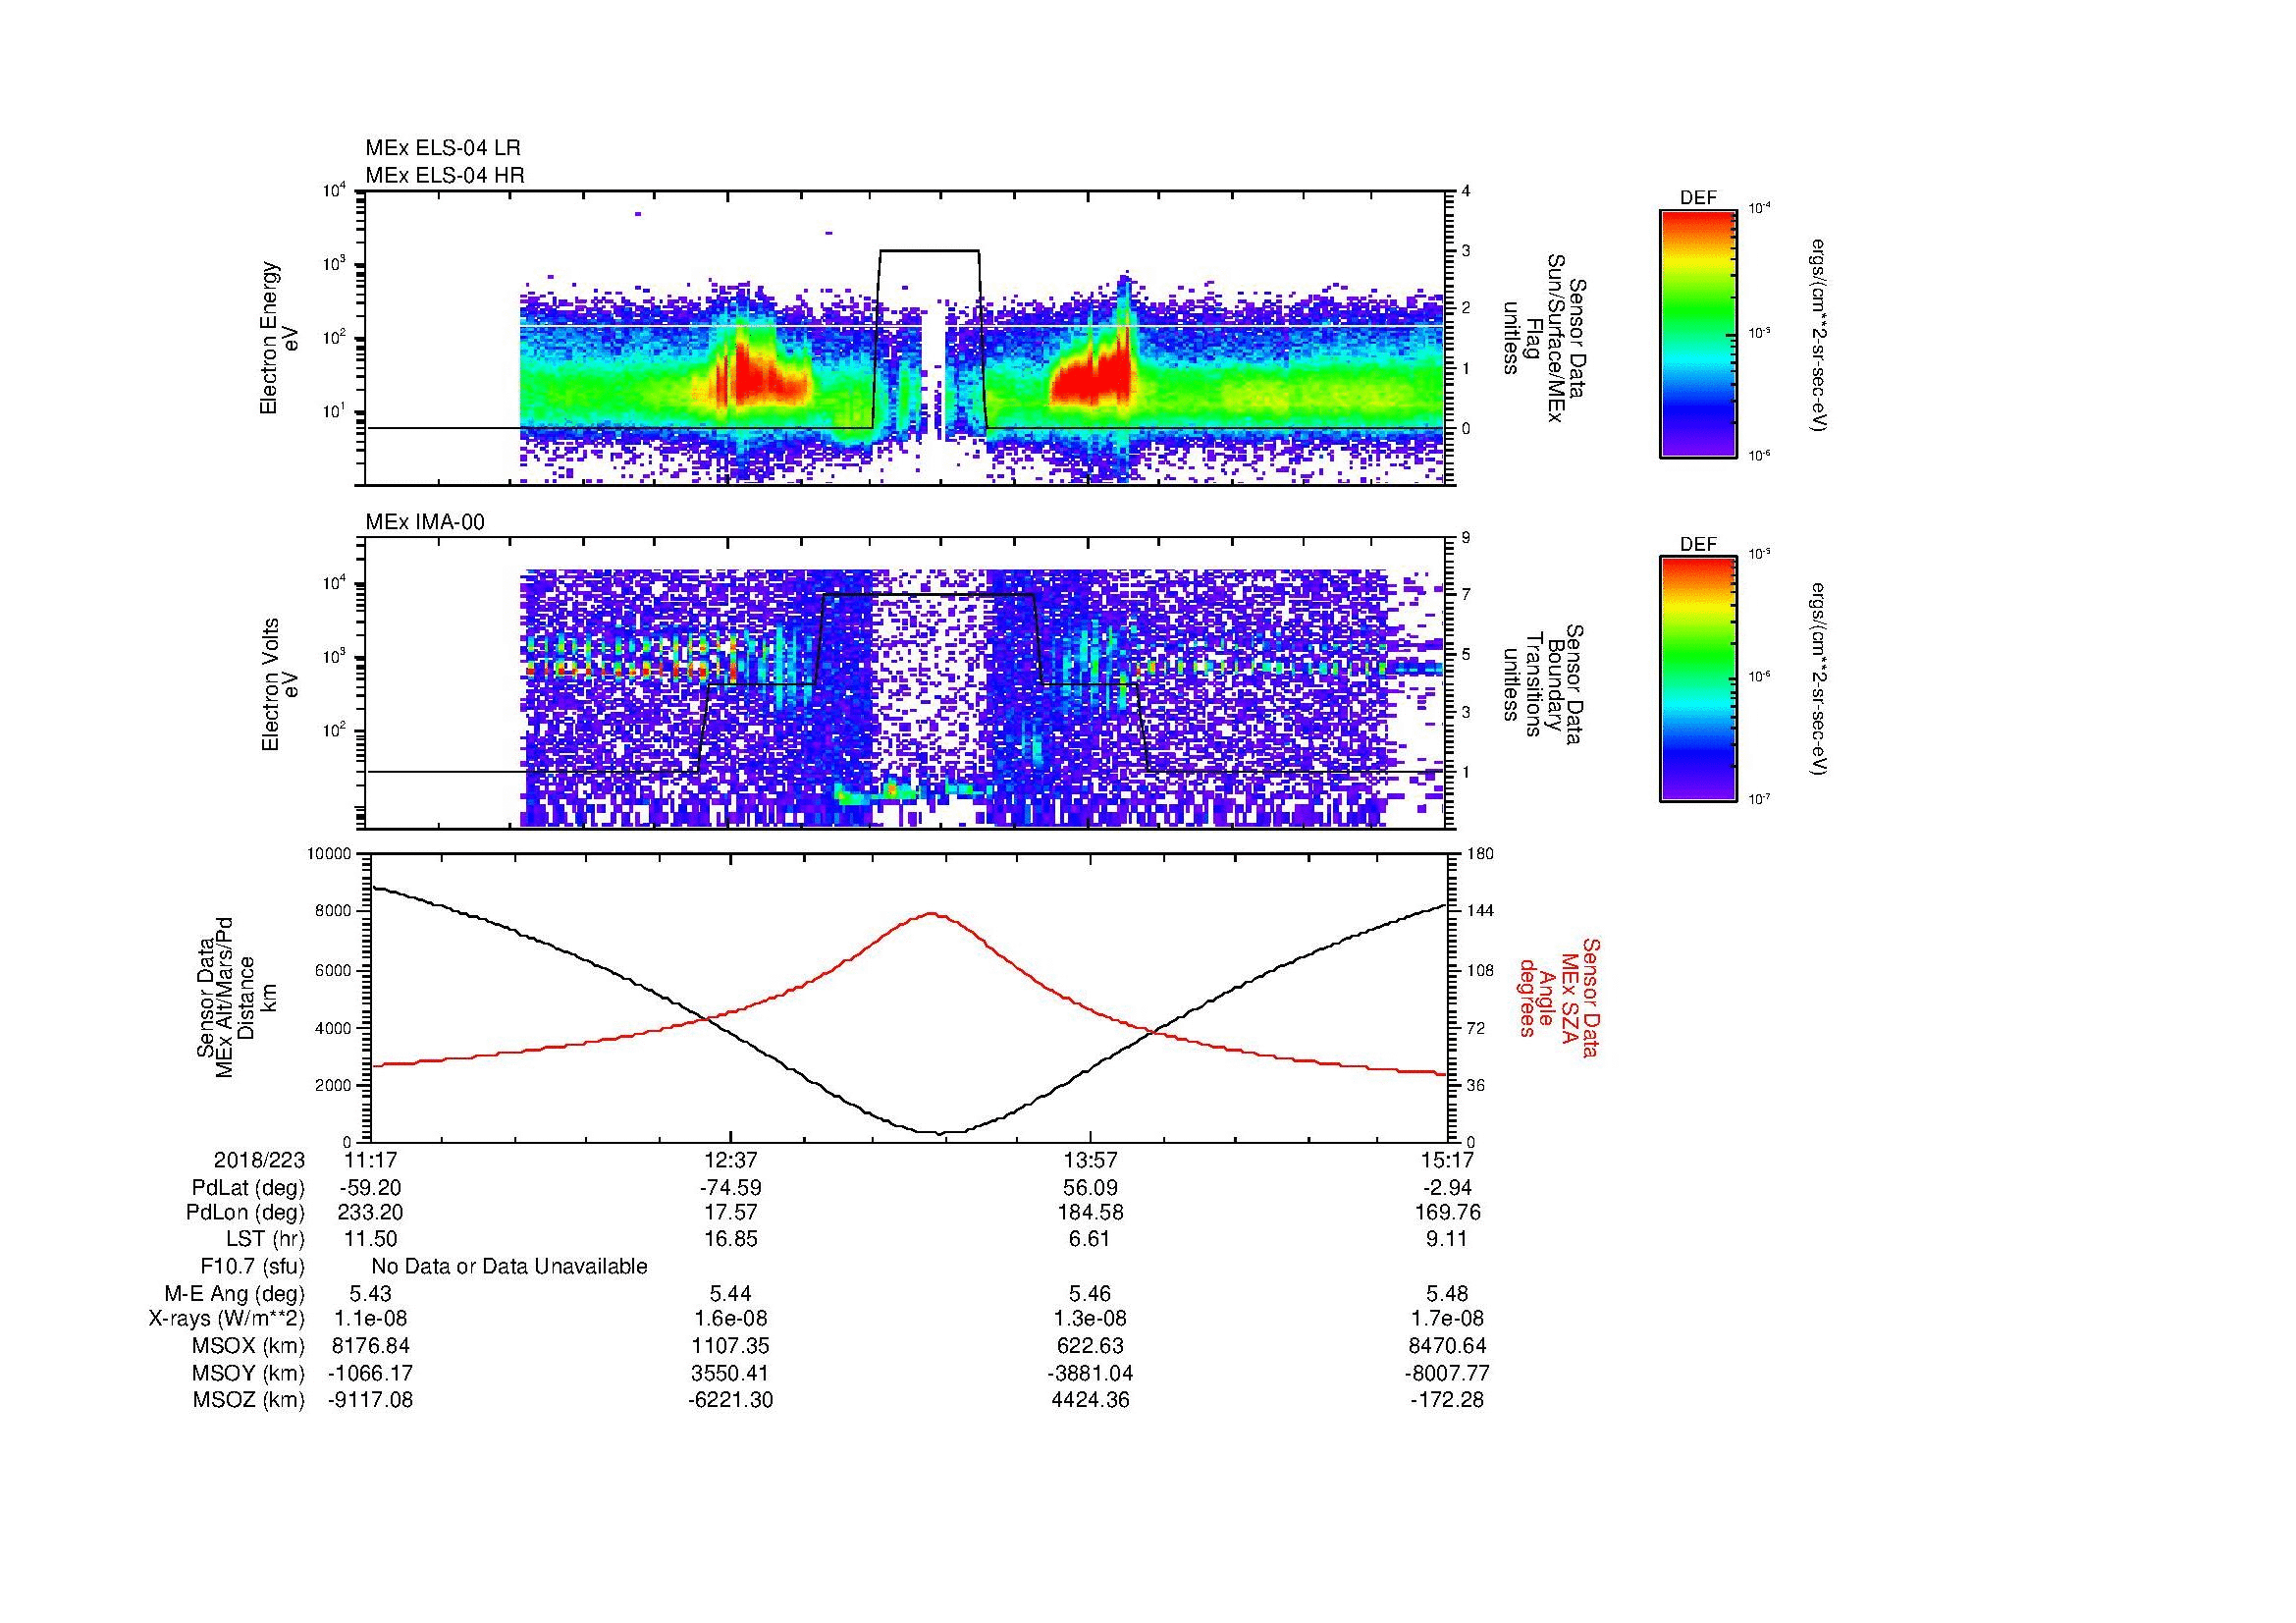This screenshot has height=1623, width=2296.
Task: Click MSOY value '-8007.77'
Action: pos(1448,1373)
